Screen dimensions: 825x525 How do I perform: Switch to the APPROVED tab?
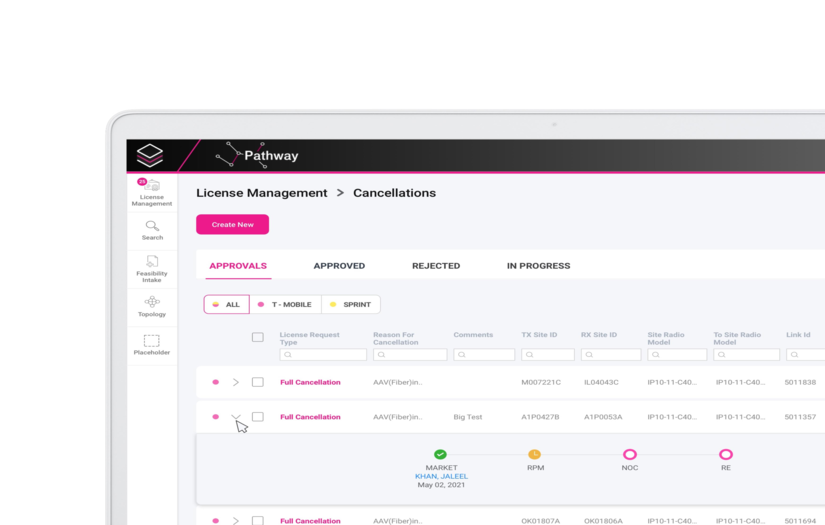click(x=339, y=266)
